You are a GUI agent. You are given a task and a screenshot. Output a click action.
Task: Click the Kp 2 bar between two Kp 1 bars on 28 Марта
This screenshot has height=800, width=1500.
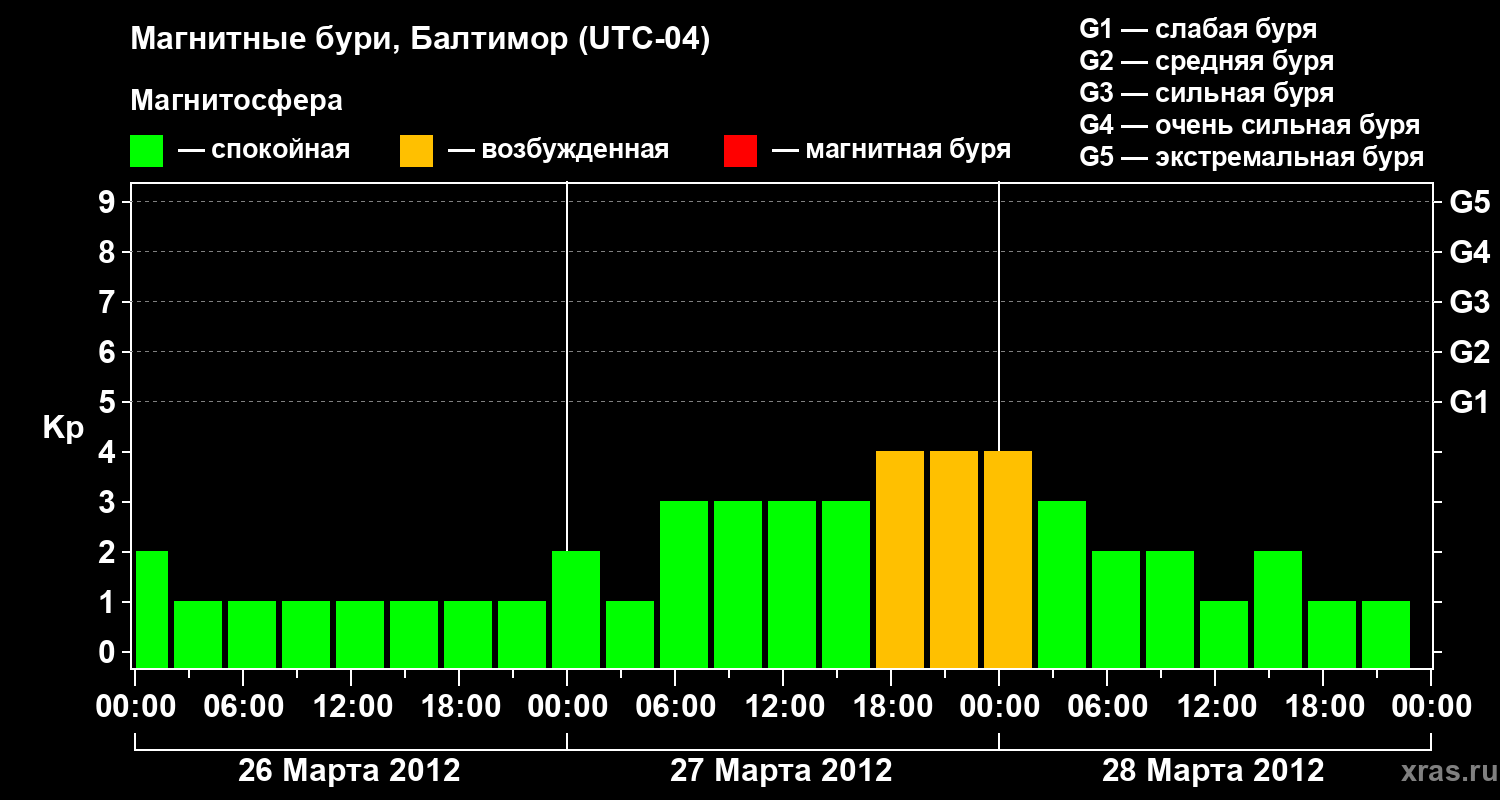point(1278,609)
